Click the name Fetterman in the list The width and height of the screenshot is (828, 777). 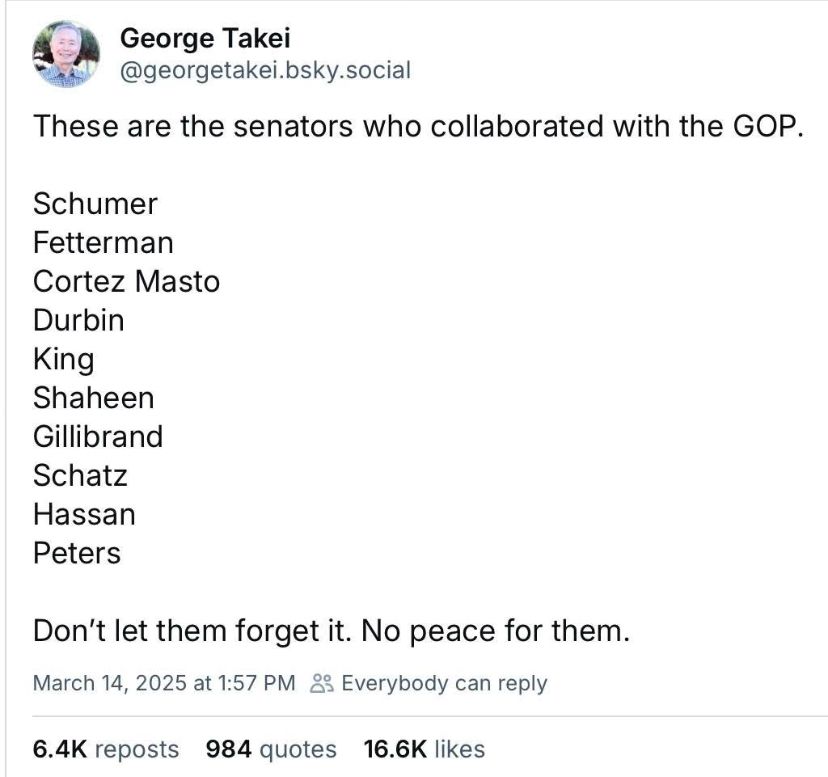(x=103, y=243)
